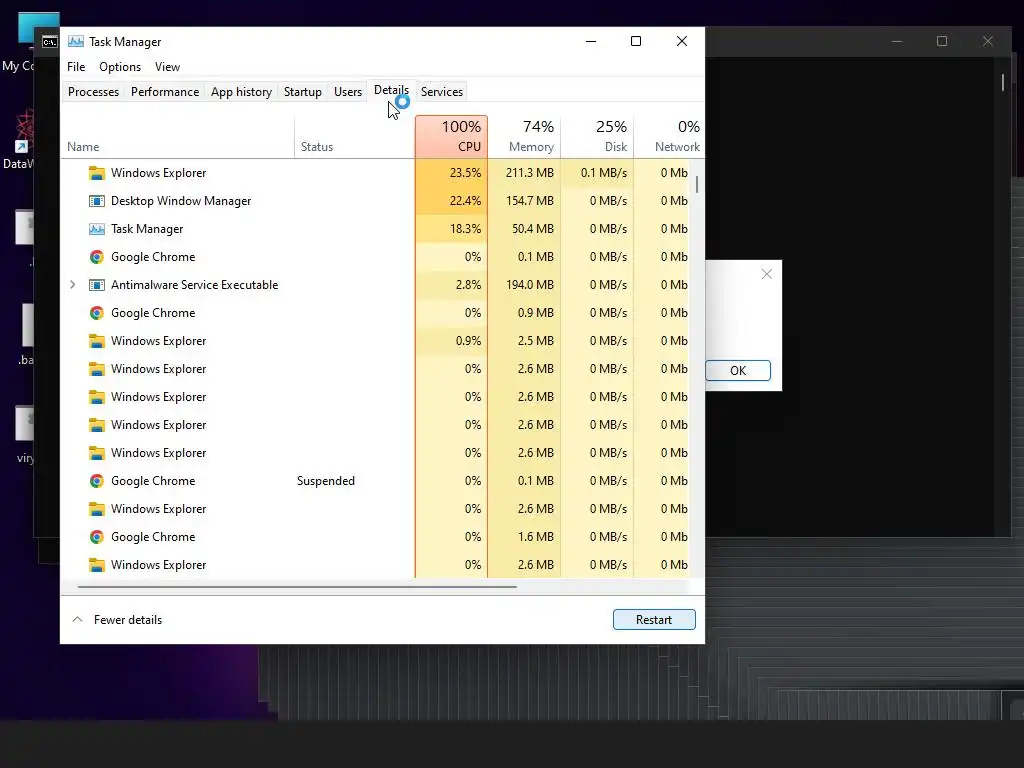This screenshot has height=768, width=1024.
Task: Click the 18.3% CPU value
Action: click(465, 229)
